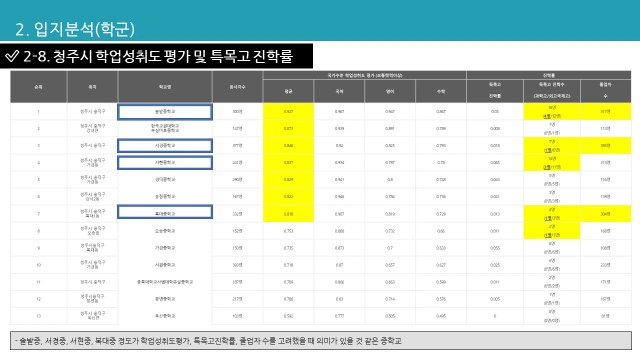This screenshot has width=640, height=360.
Task: Click the '졸업자 수' column header
Action: tap(606, 91)
